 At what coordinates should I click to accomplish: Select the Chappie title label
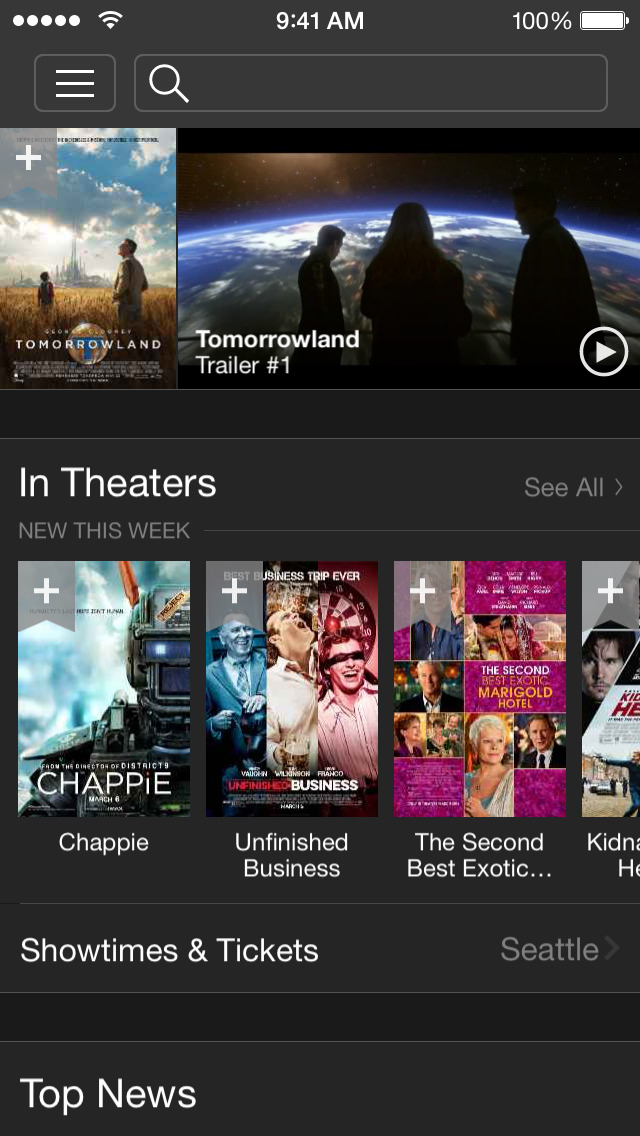(x=104, y=842)
